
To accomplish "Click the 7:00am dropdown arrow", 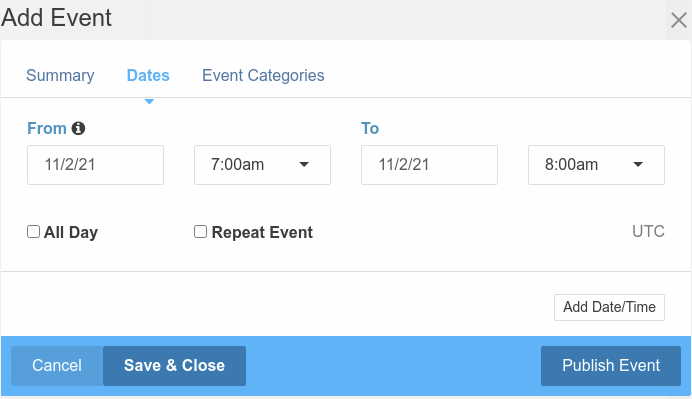I will pyautogui.click(x=304, y=165).
